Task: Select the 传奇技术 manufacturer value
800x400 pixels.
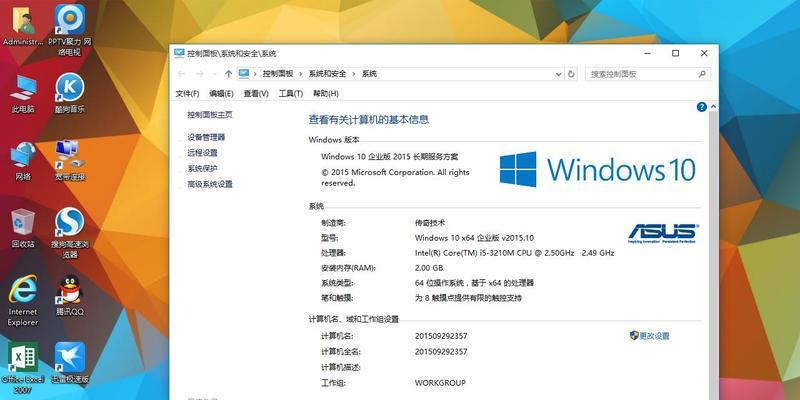Action: (x=430, y=223)
